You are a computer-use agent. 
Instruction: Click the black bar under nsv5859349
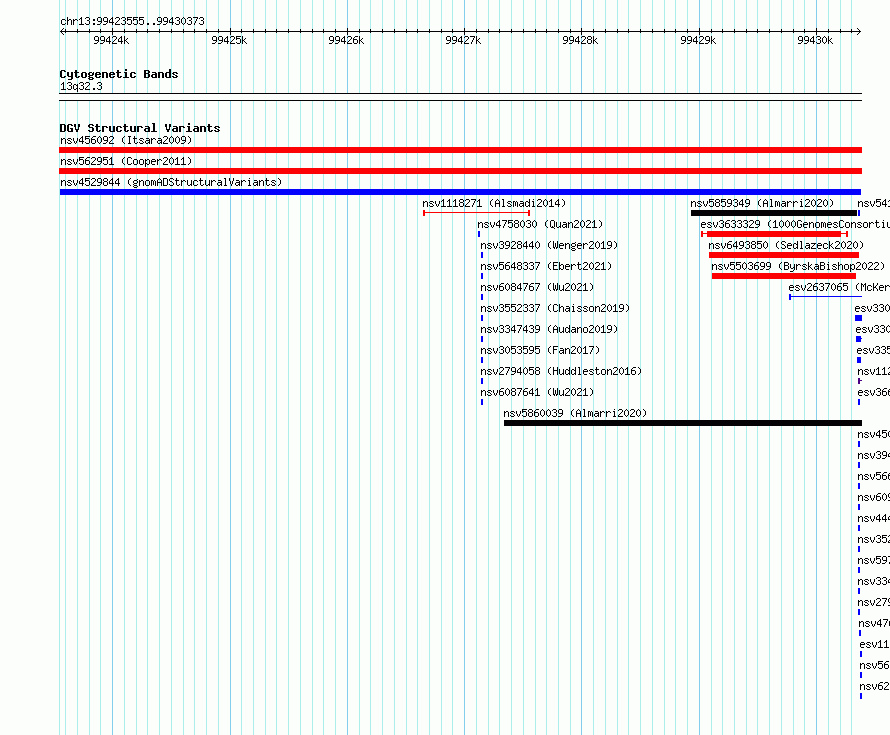coord(774,213)
